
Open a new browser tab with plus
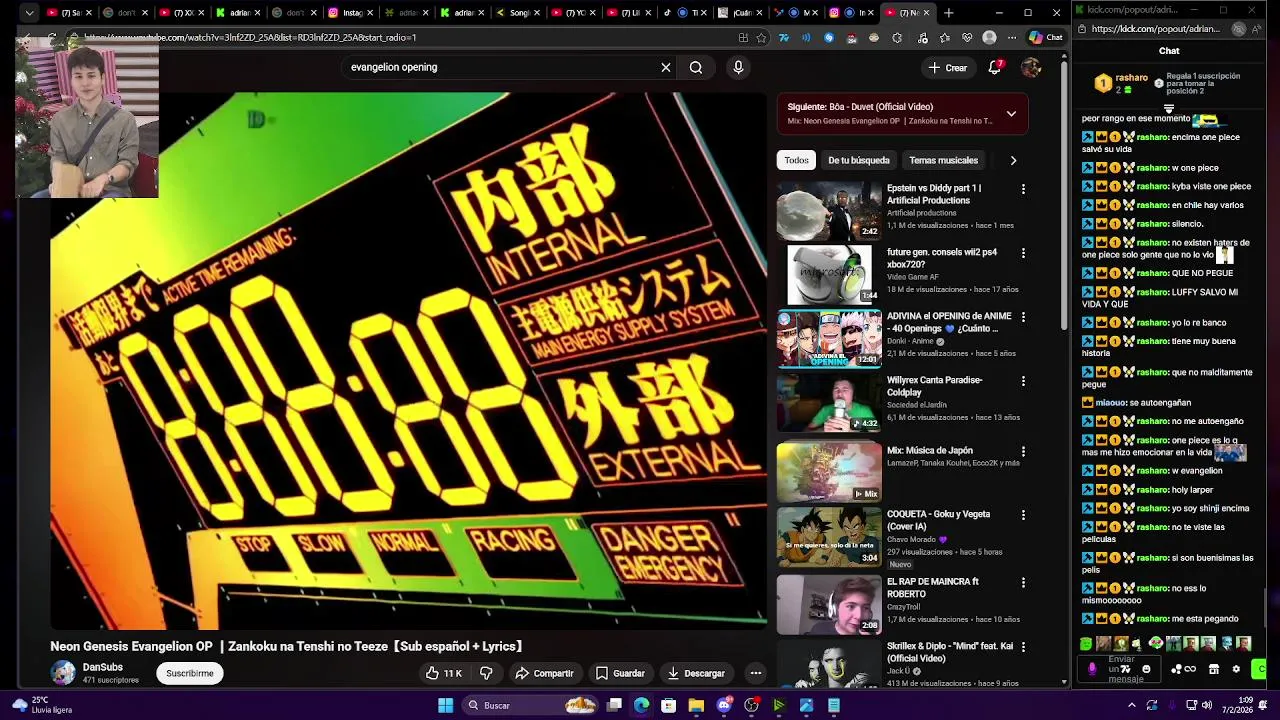click(x=948, y=13)
